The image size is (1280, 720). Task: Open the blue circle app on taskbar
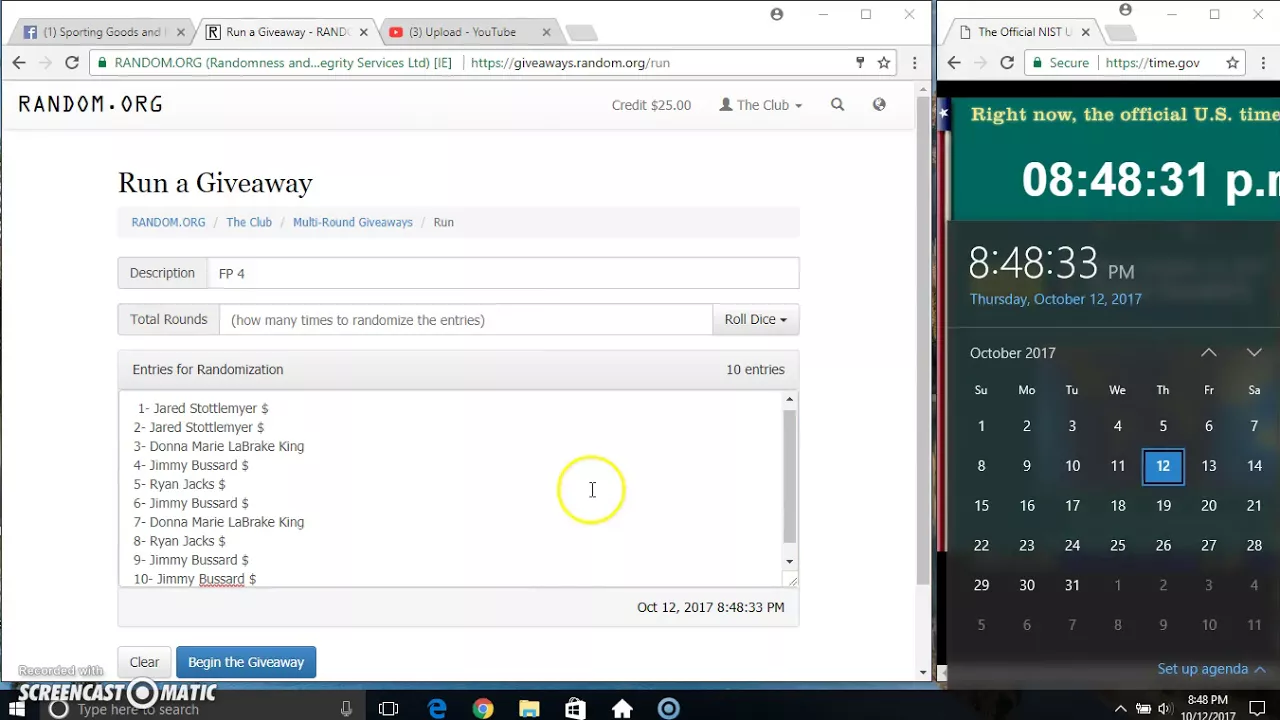pos(668,709)
